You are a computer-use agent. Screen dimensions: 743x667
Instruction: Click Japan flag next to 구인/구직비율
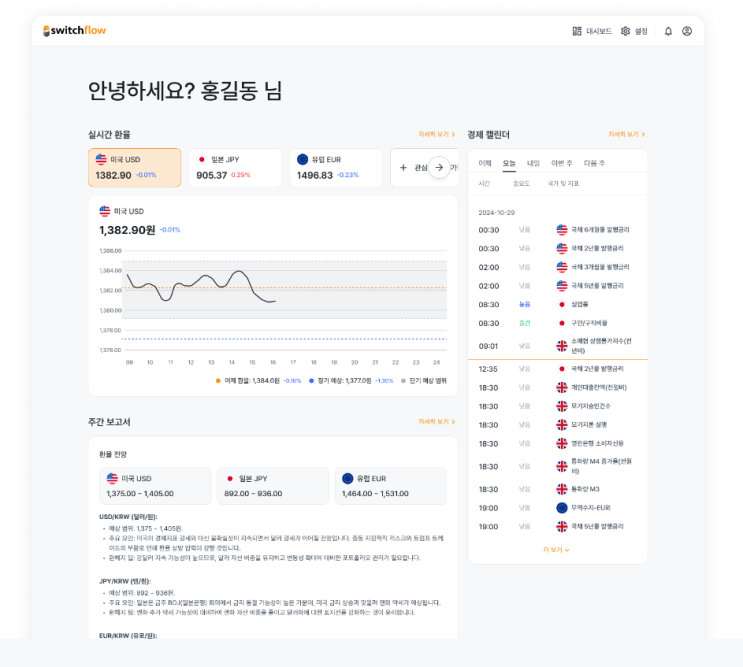point(562,323)
